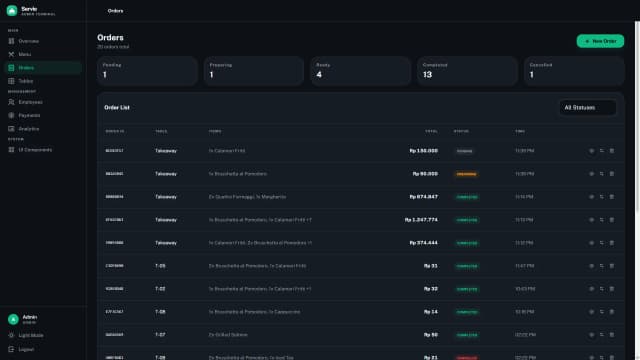Delete the Rp 150.000 order via the trash icon
This screenshot has height=360, width=640.
612,151
